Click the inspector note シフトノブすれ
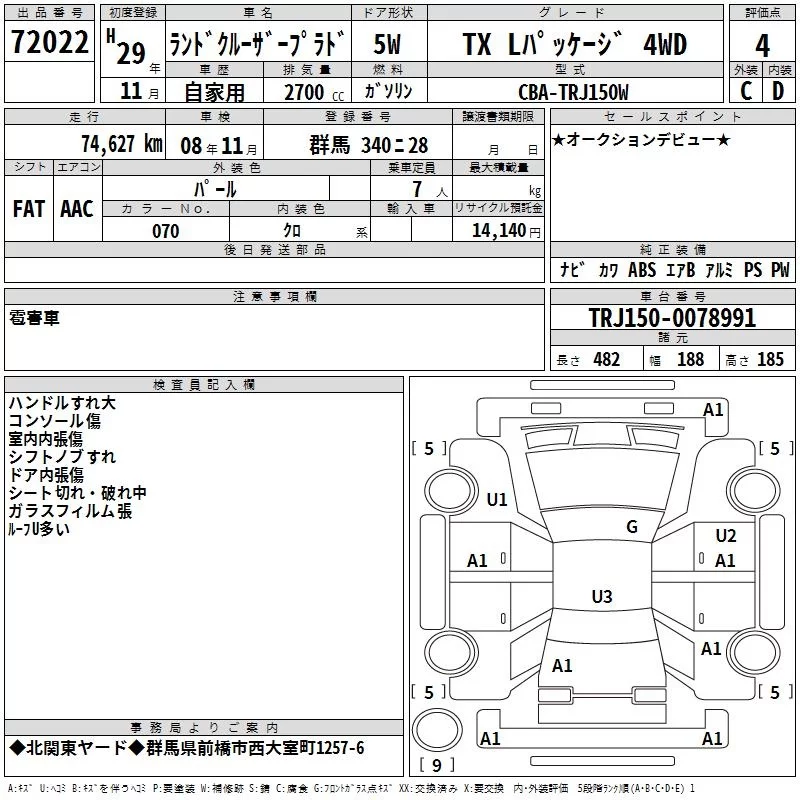The width and height of the screenshot is (800, 800). pos(62,456)
